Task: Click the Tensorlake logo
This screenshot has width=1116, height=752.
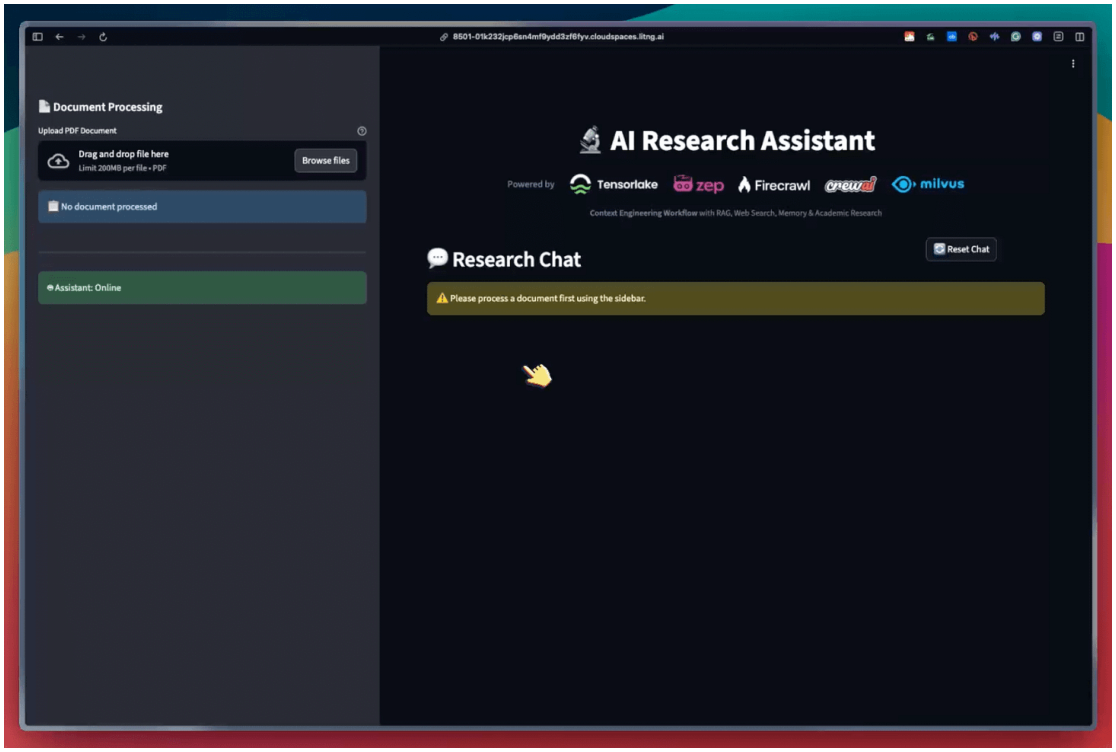Action: [614, 185]
